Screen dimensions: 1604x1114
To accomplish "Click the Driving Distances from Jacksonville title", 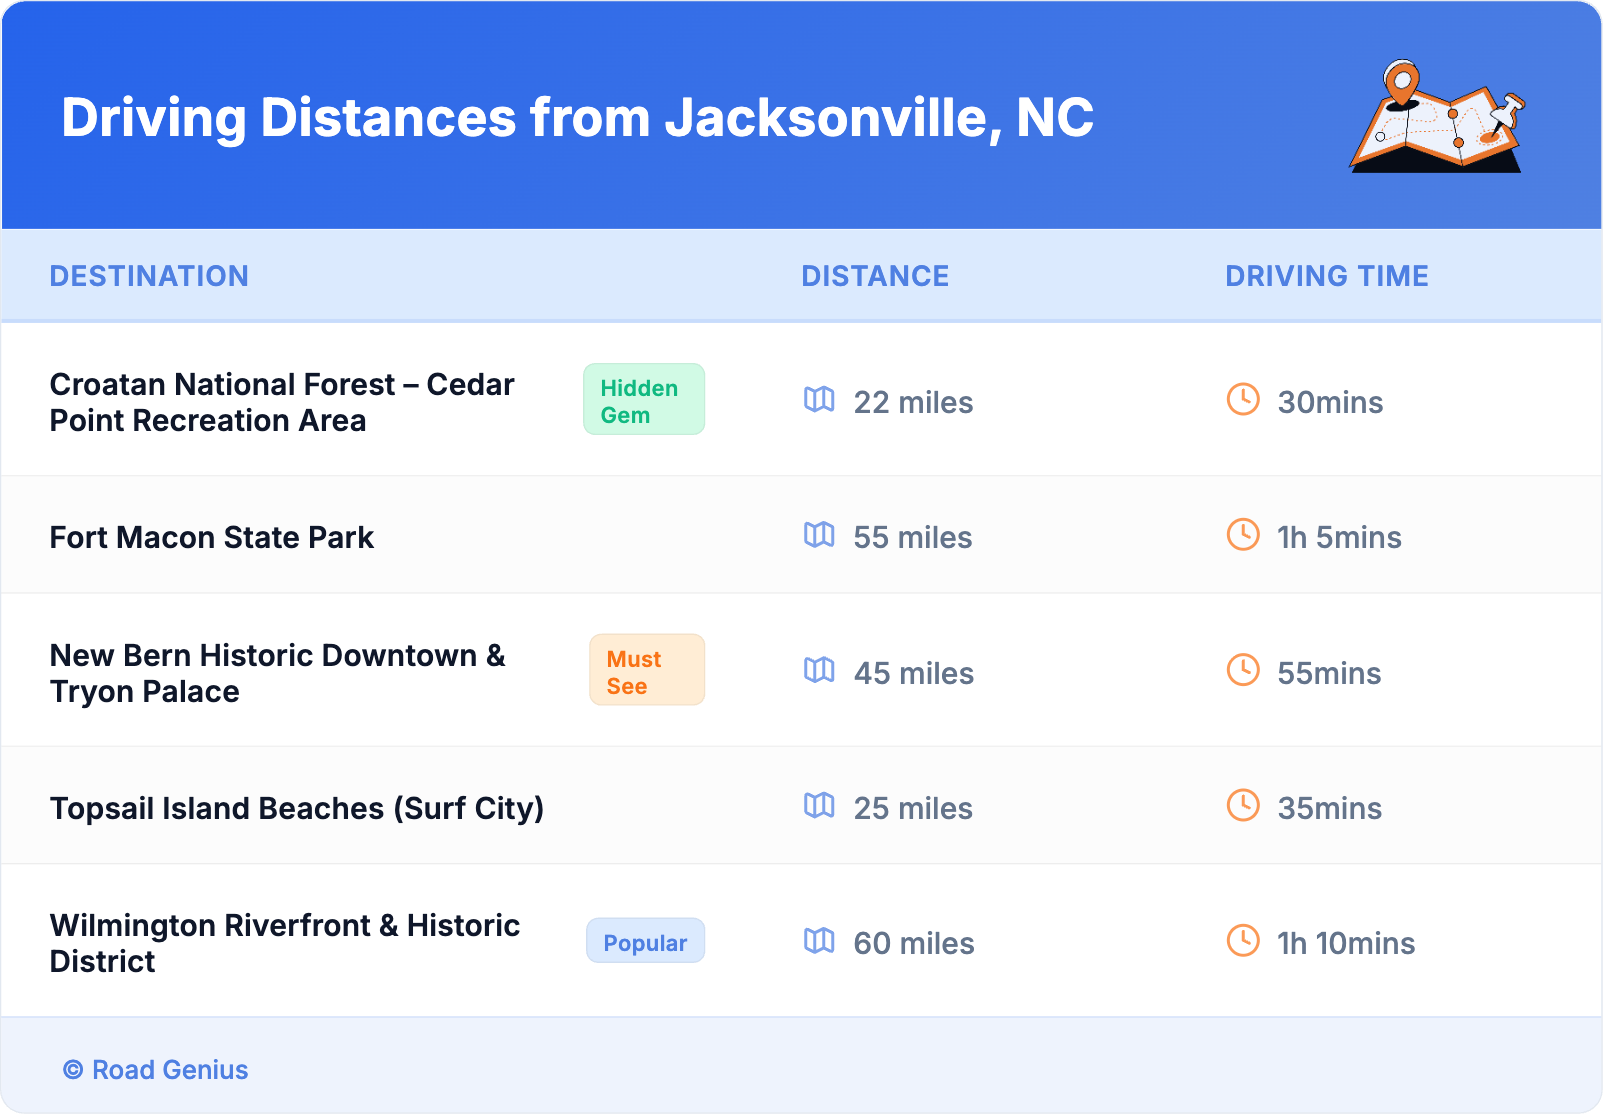I will (x=577, y=118).
